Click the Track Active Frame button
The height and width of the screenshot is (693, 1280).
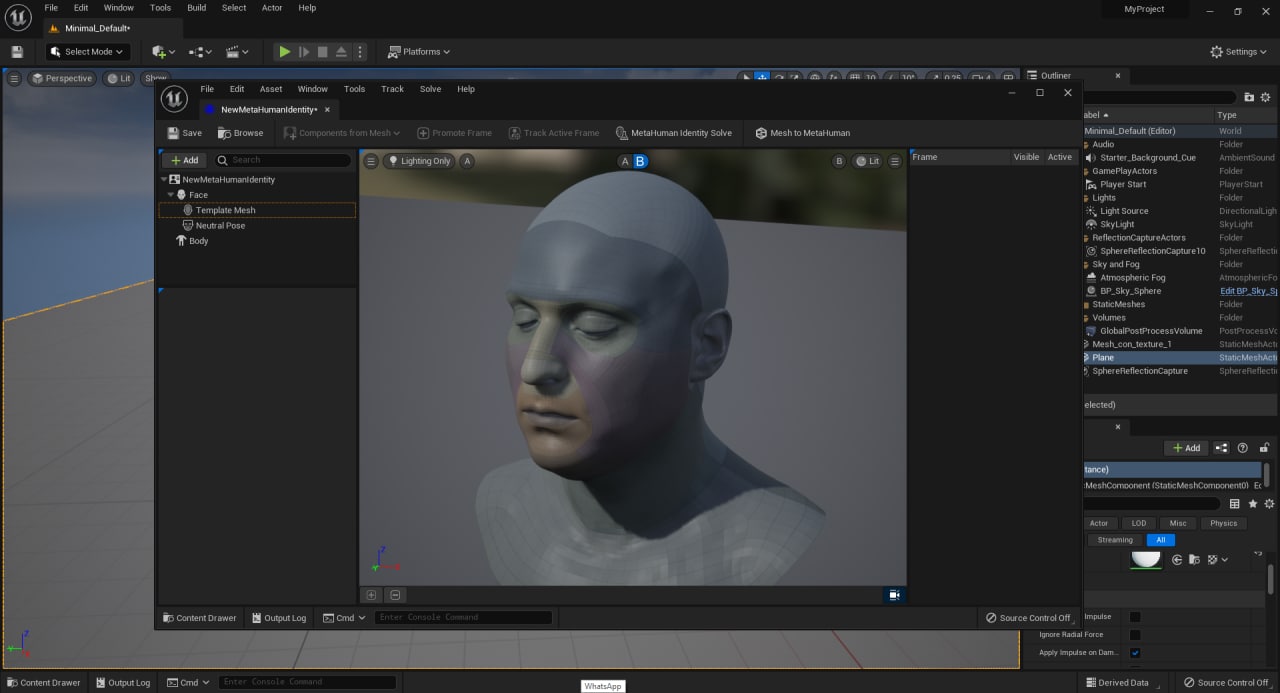click(x=555, y=133)
